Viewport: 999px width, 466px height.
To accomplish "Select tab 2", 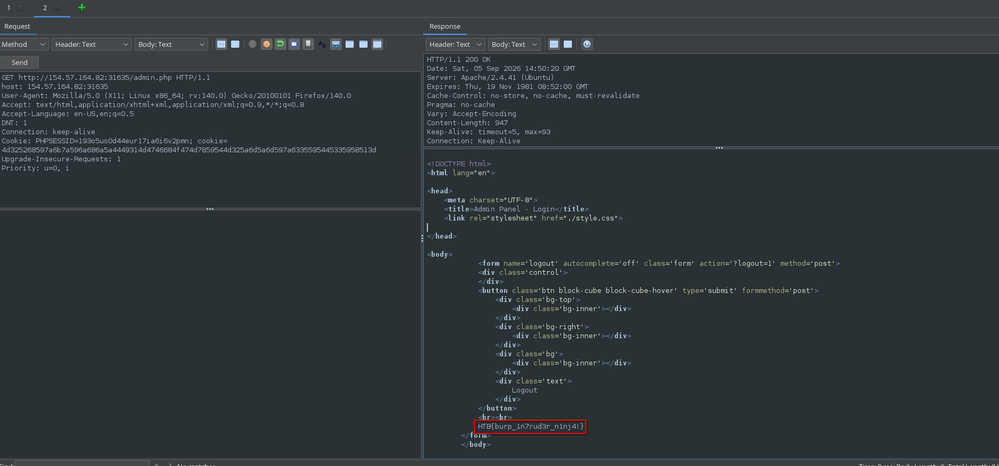I will tap(45, 8).
